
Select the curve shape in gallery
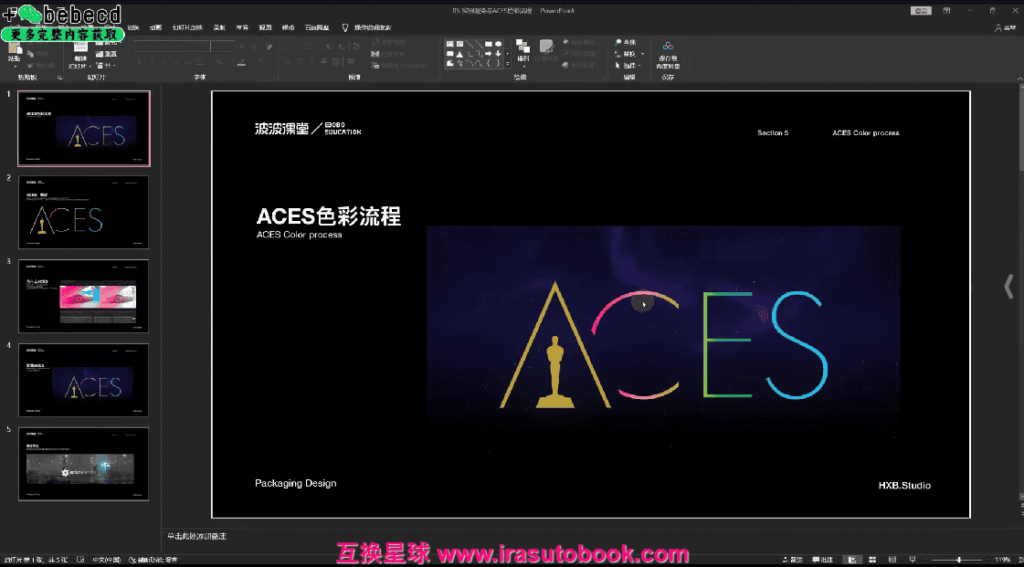click(479, 63)
